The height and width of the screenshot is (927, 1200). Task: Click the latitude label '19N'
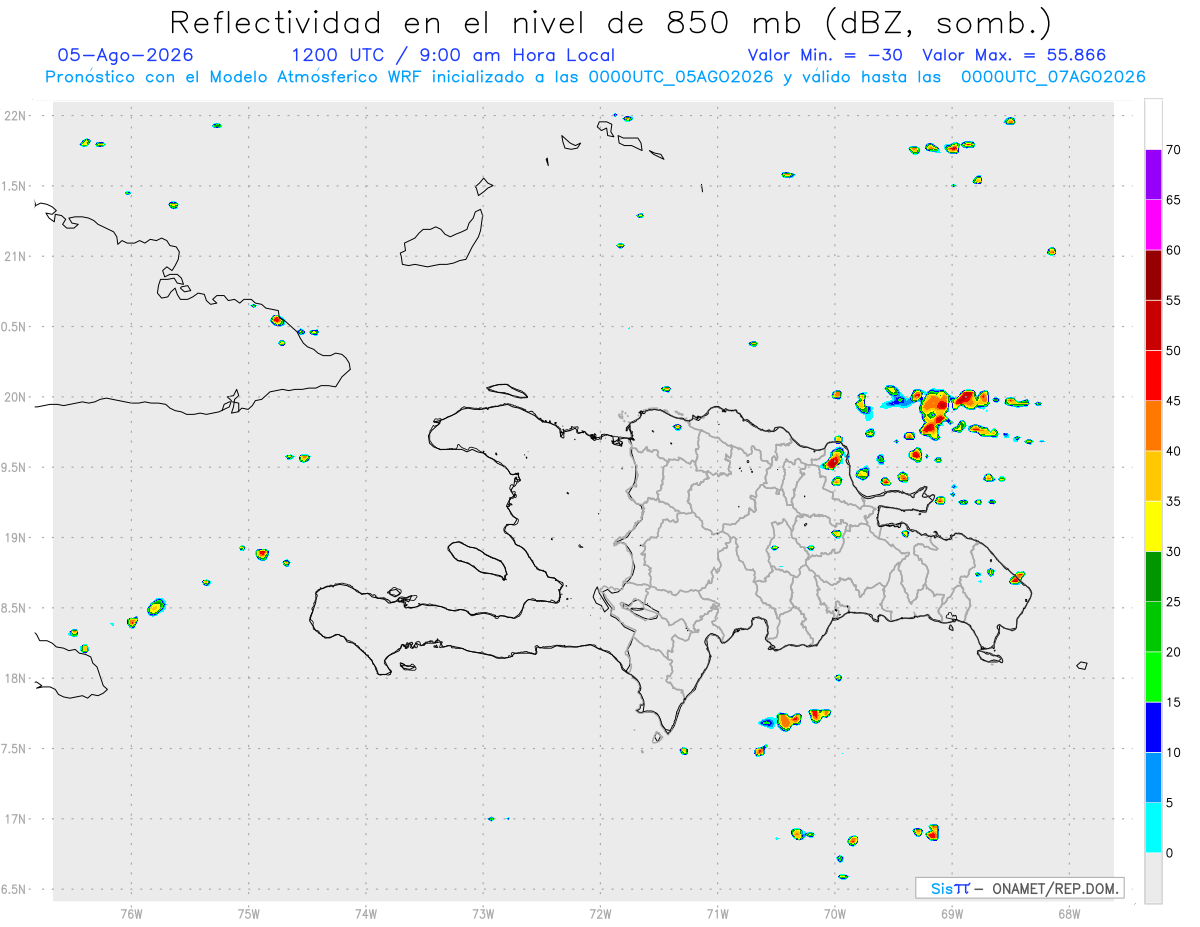click(x=17, y=537)
